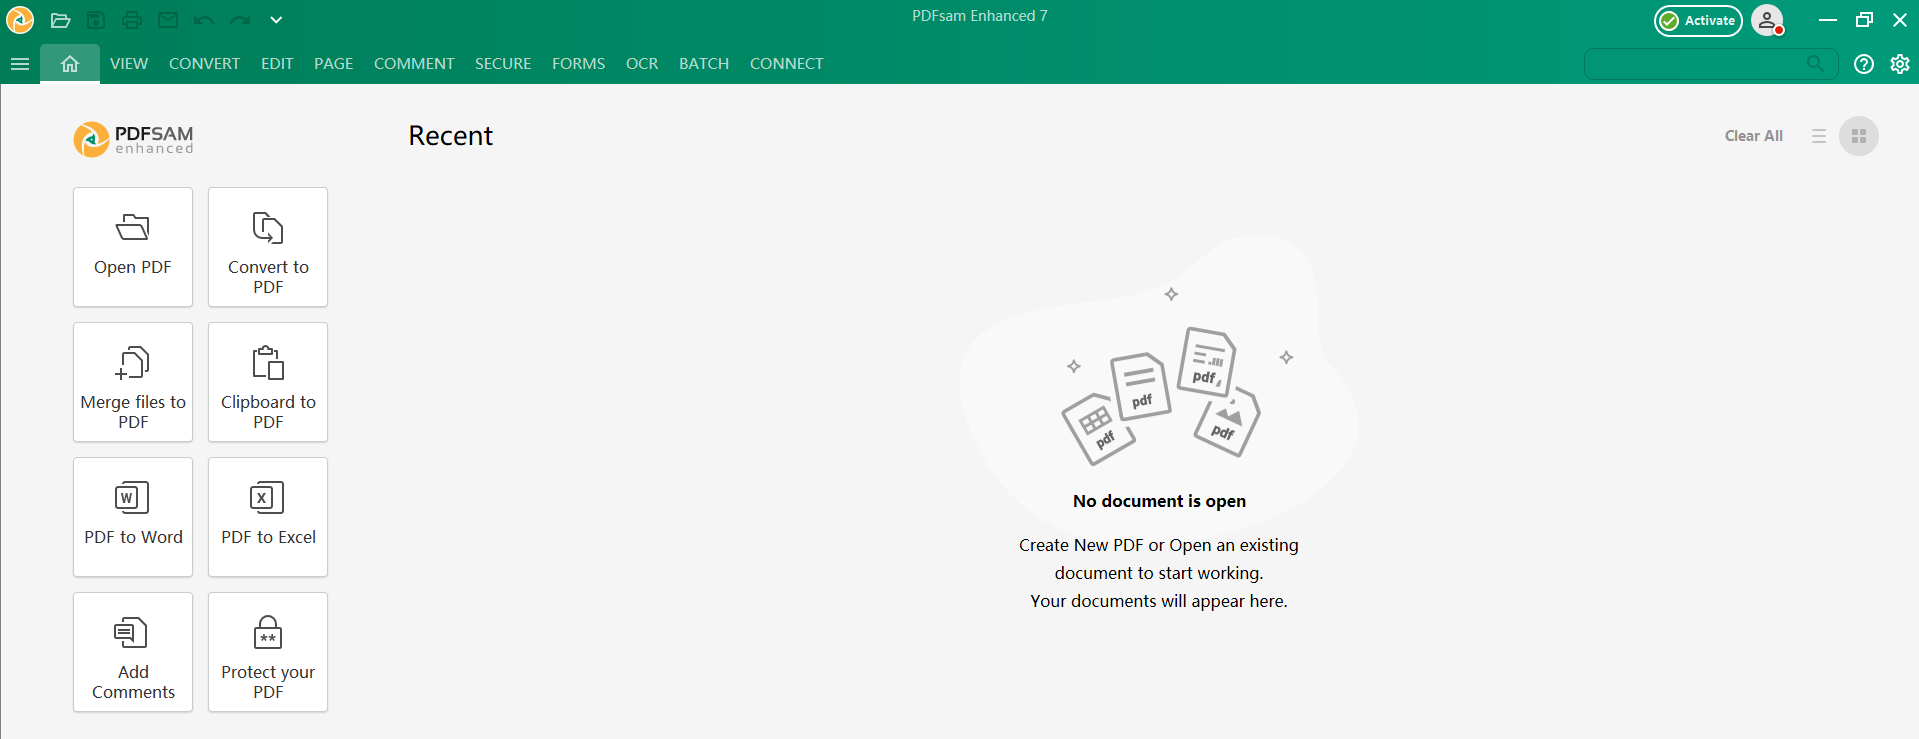Open settings via gear icon
Screen dimensions: 1919x739
click(x=1900, y=64)
